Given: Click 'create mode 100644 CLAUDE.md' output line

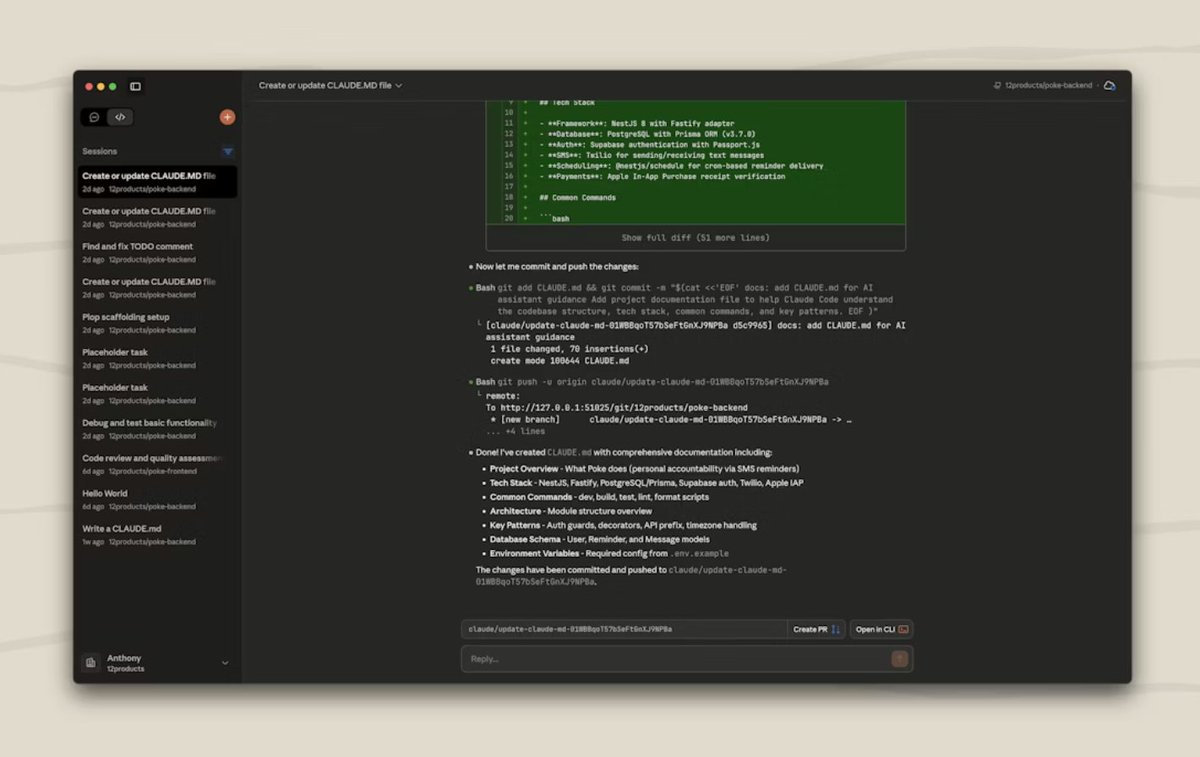Looking at the screenshot, I should (560, 360).
